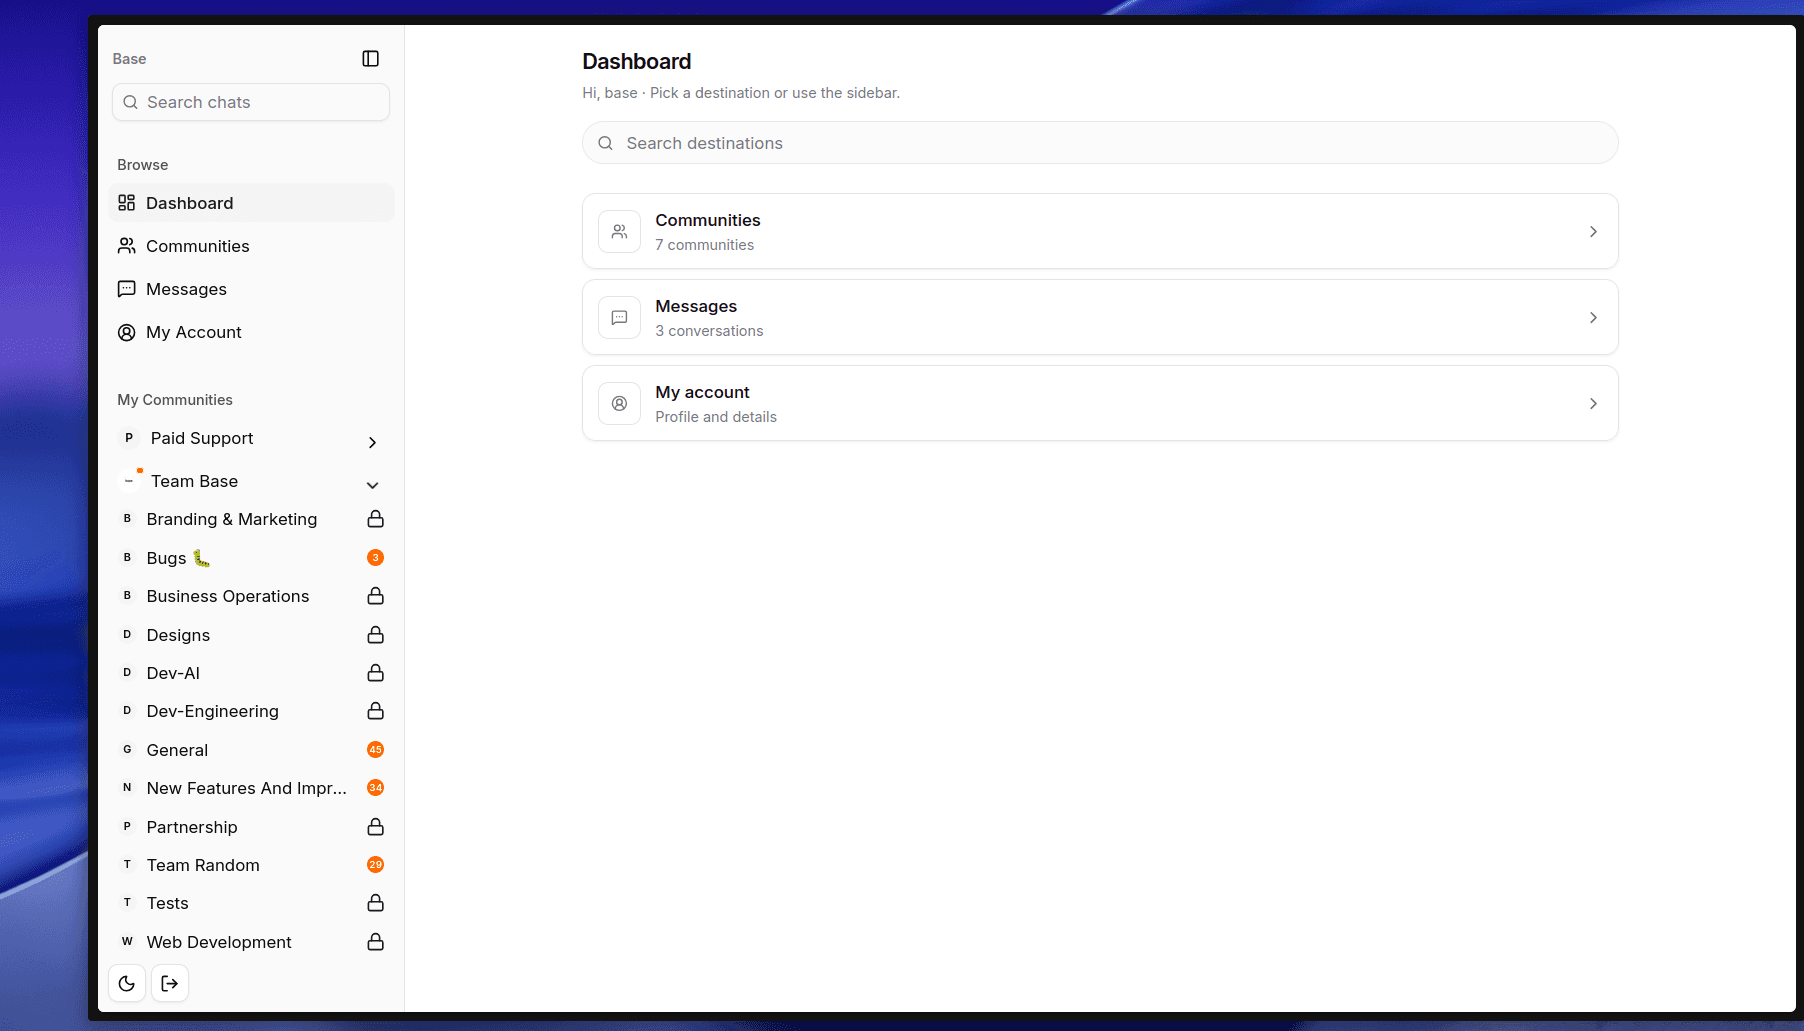Open Messages from the Browse menu
The image size is (1804, 1031).
click(x=251, y=289)
